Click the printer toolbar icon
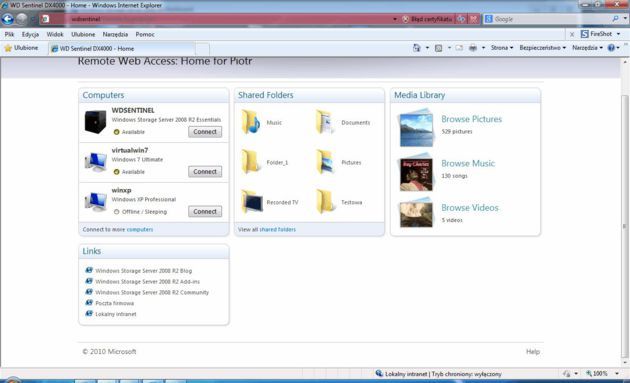630x383 pixels. [x=473, y=48]
